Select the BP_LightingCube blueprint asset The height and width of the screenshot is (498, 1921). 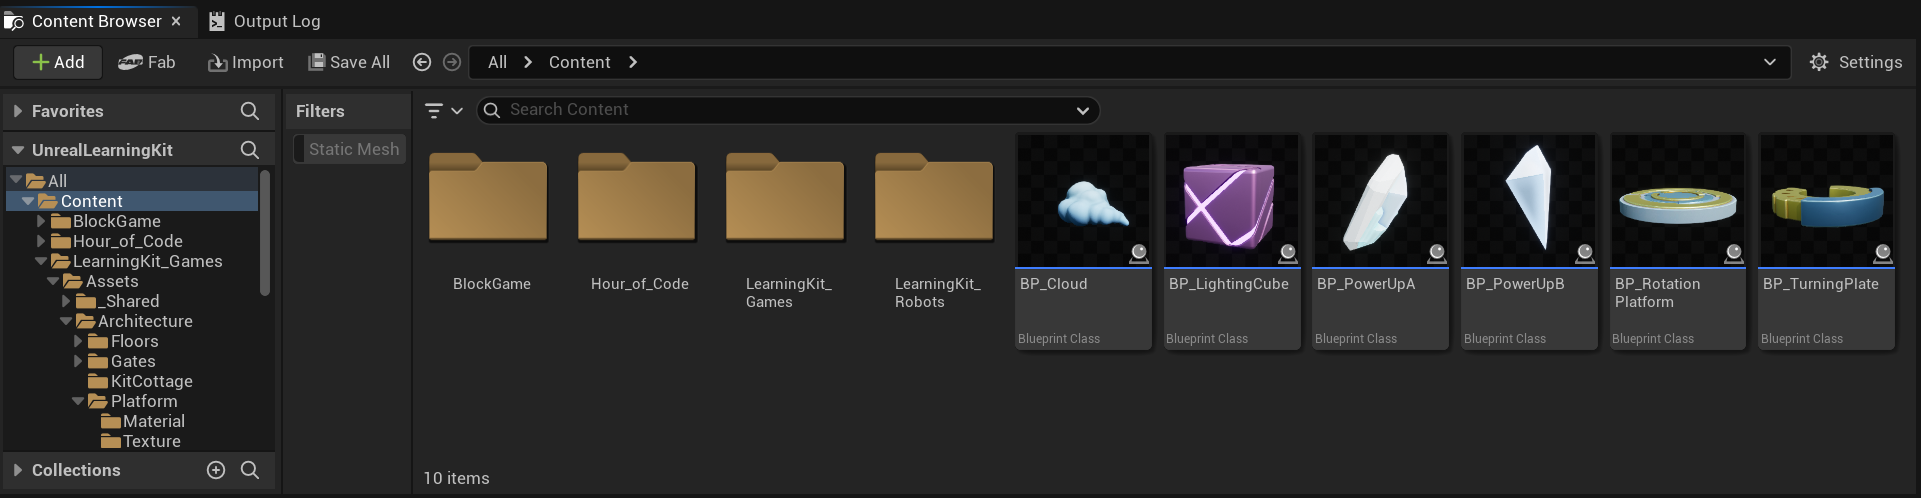(x=1232, y=242)
